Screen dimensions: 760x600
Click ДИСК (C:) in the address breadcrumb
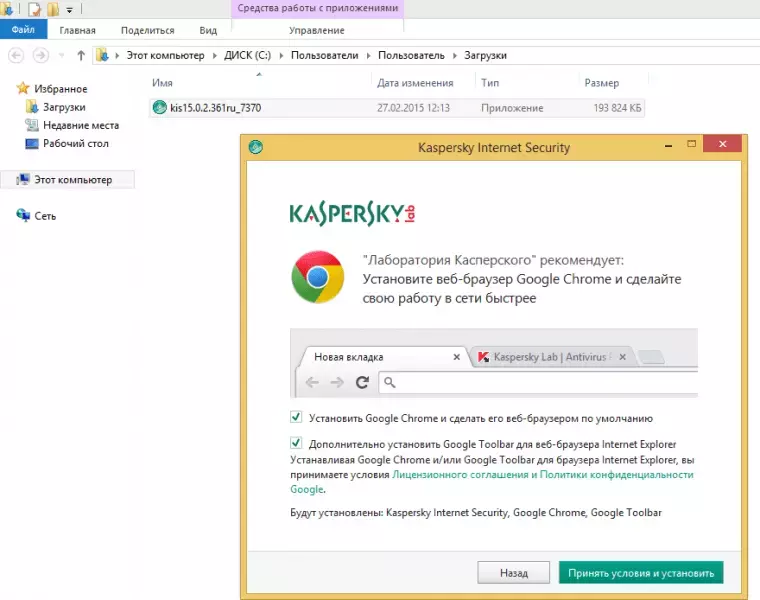(x=247, y=56)
